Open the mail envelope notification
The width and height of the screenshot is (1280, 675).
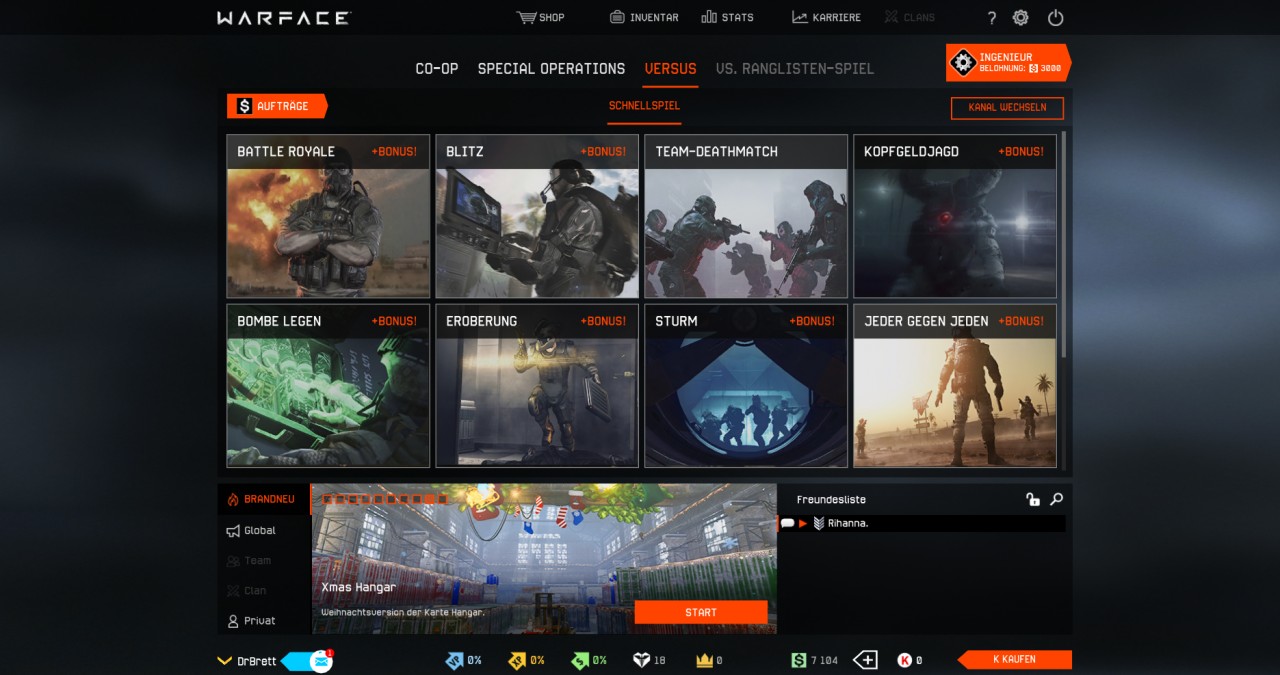point(321,660)
